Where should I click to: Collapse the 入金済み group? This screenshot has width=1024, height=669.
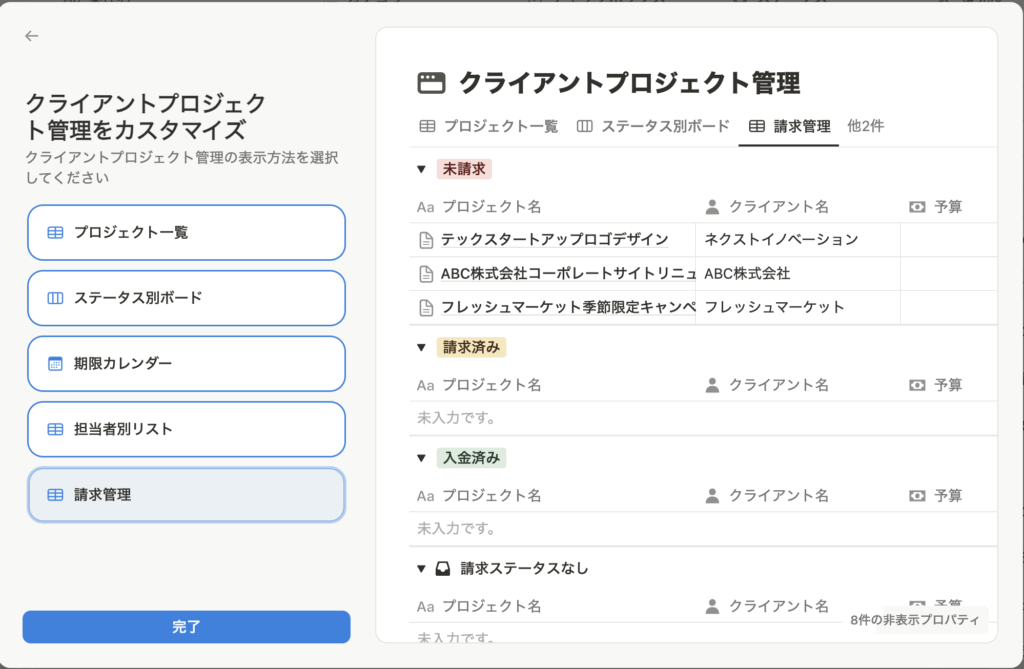[421, 458]
